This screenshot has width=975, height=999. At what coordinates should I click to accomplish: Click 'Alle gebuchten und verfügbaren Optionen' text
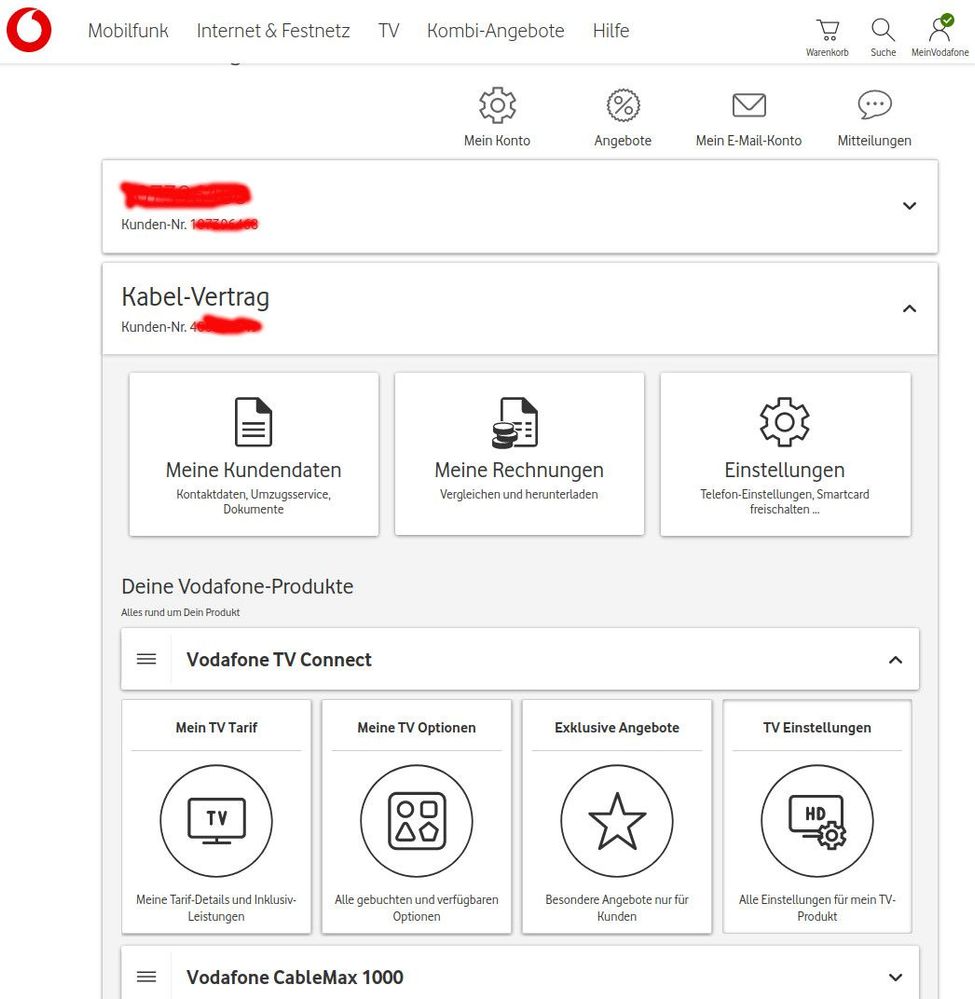click(x=417, y=908)
